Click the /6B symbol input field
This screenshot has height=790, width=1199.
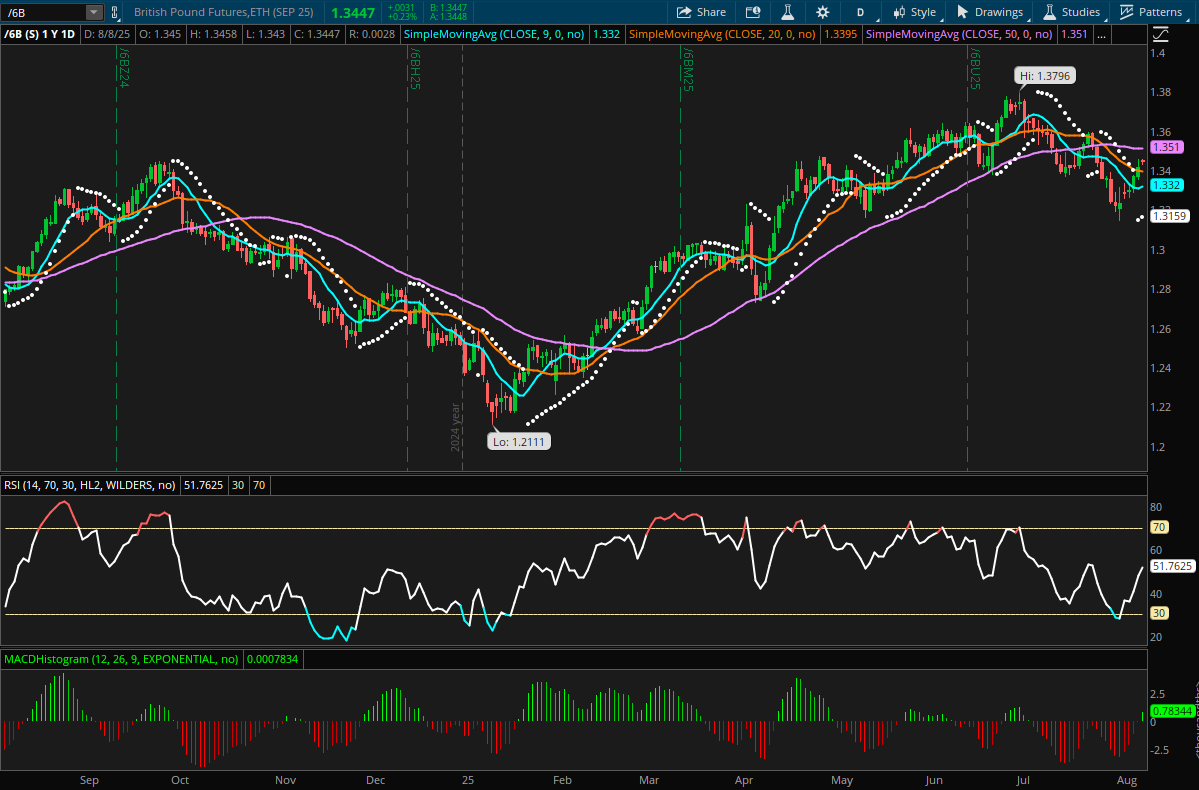pos(44,12)
